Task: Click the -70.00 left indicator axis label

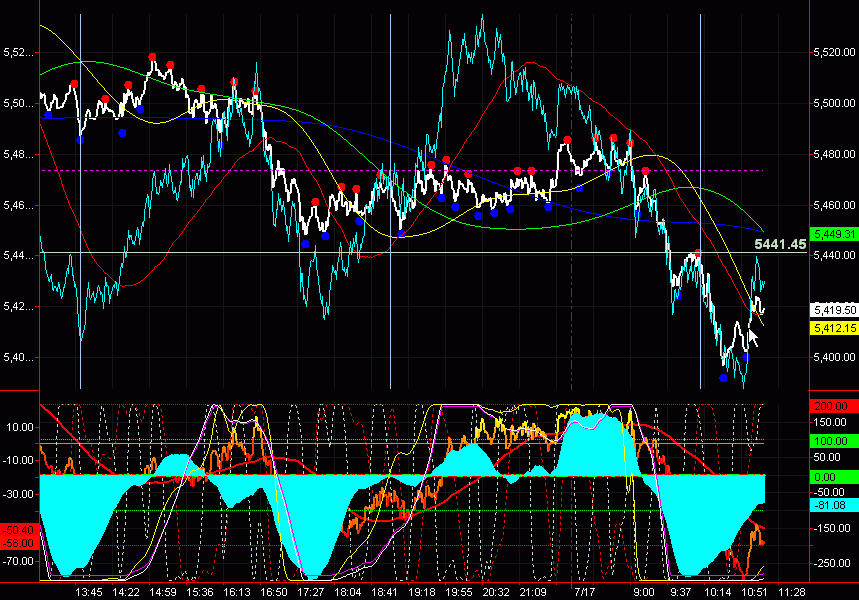Action: 18,562
